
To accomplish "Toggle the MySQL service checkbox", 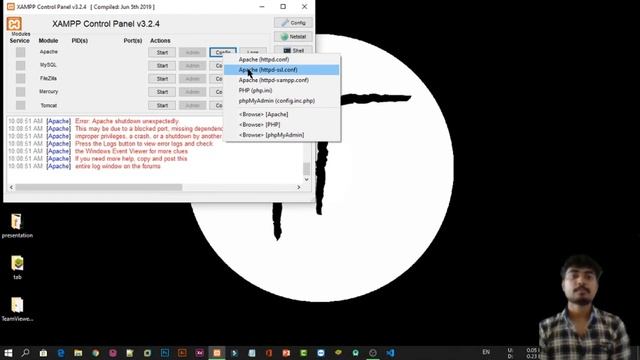I will pos(20,65).
